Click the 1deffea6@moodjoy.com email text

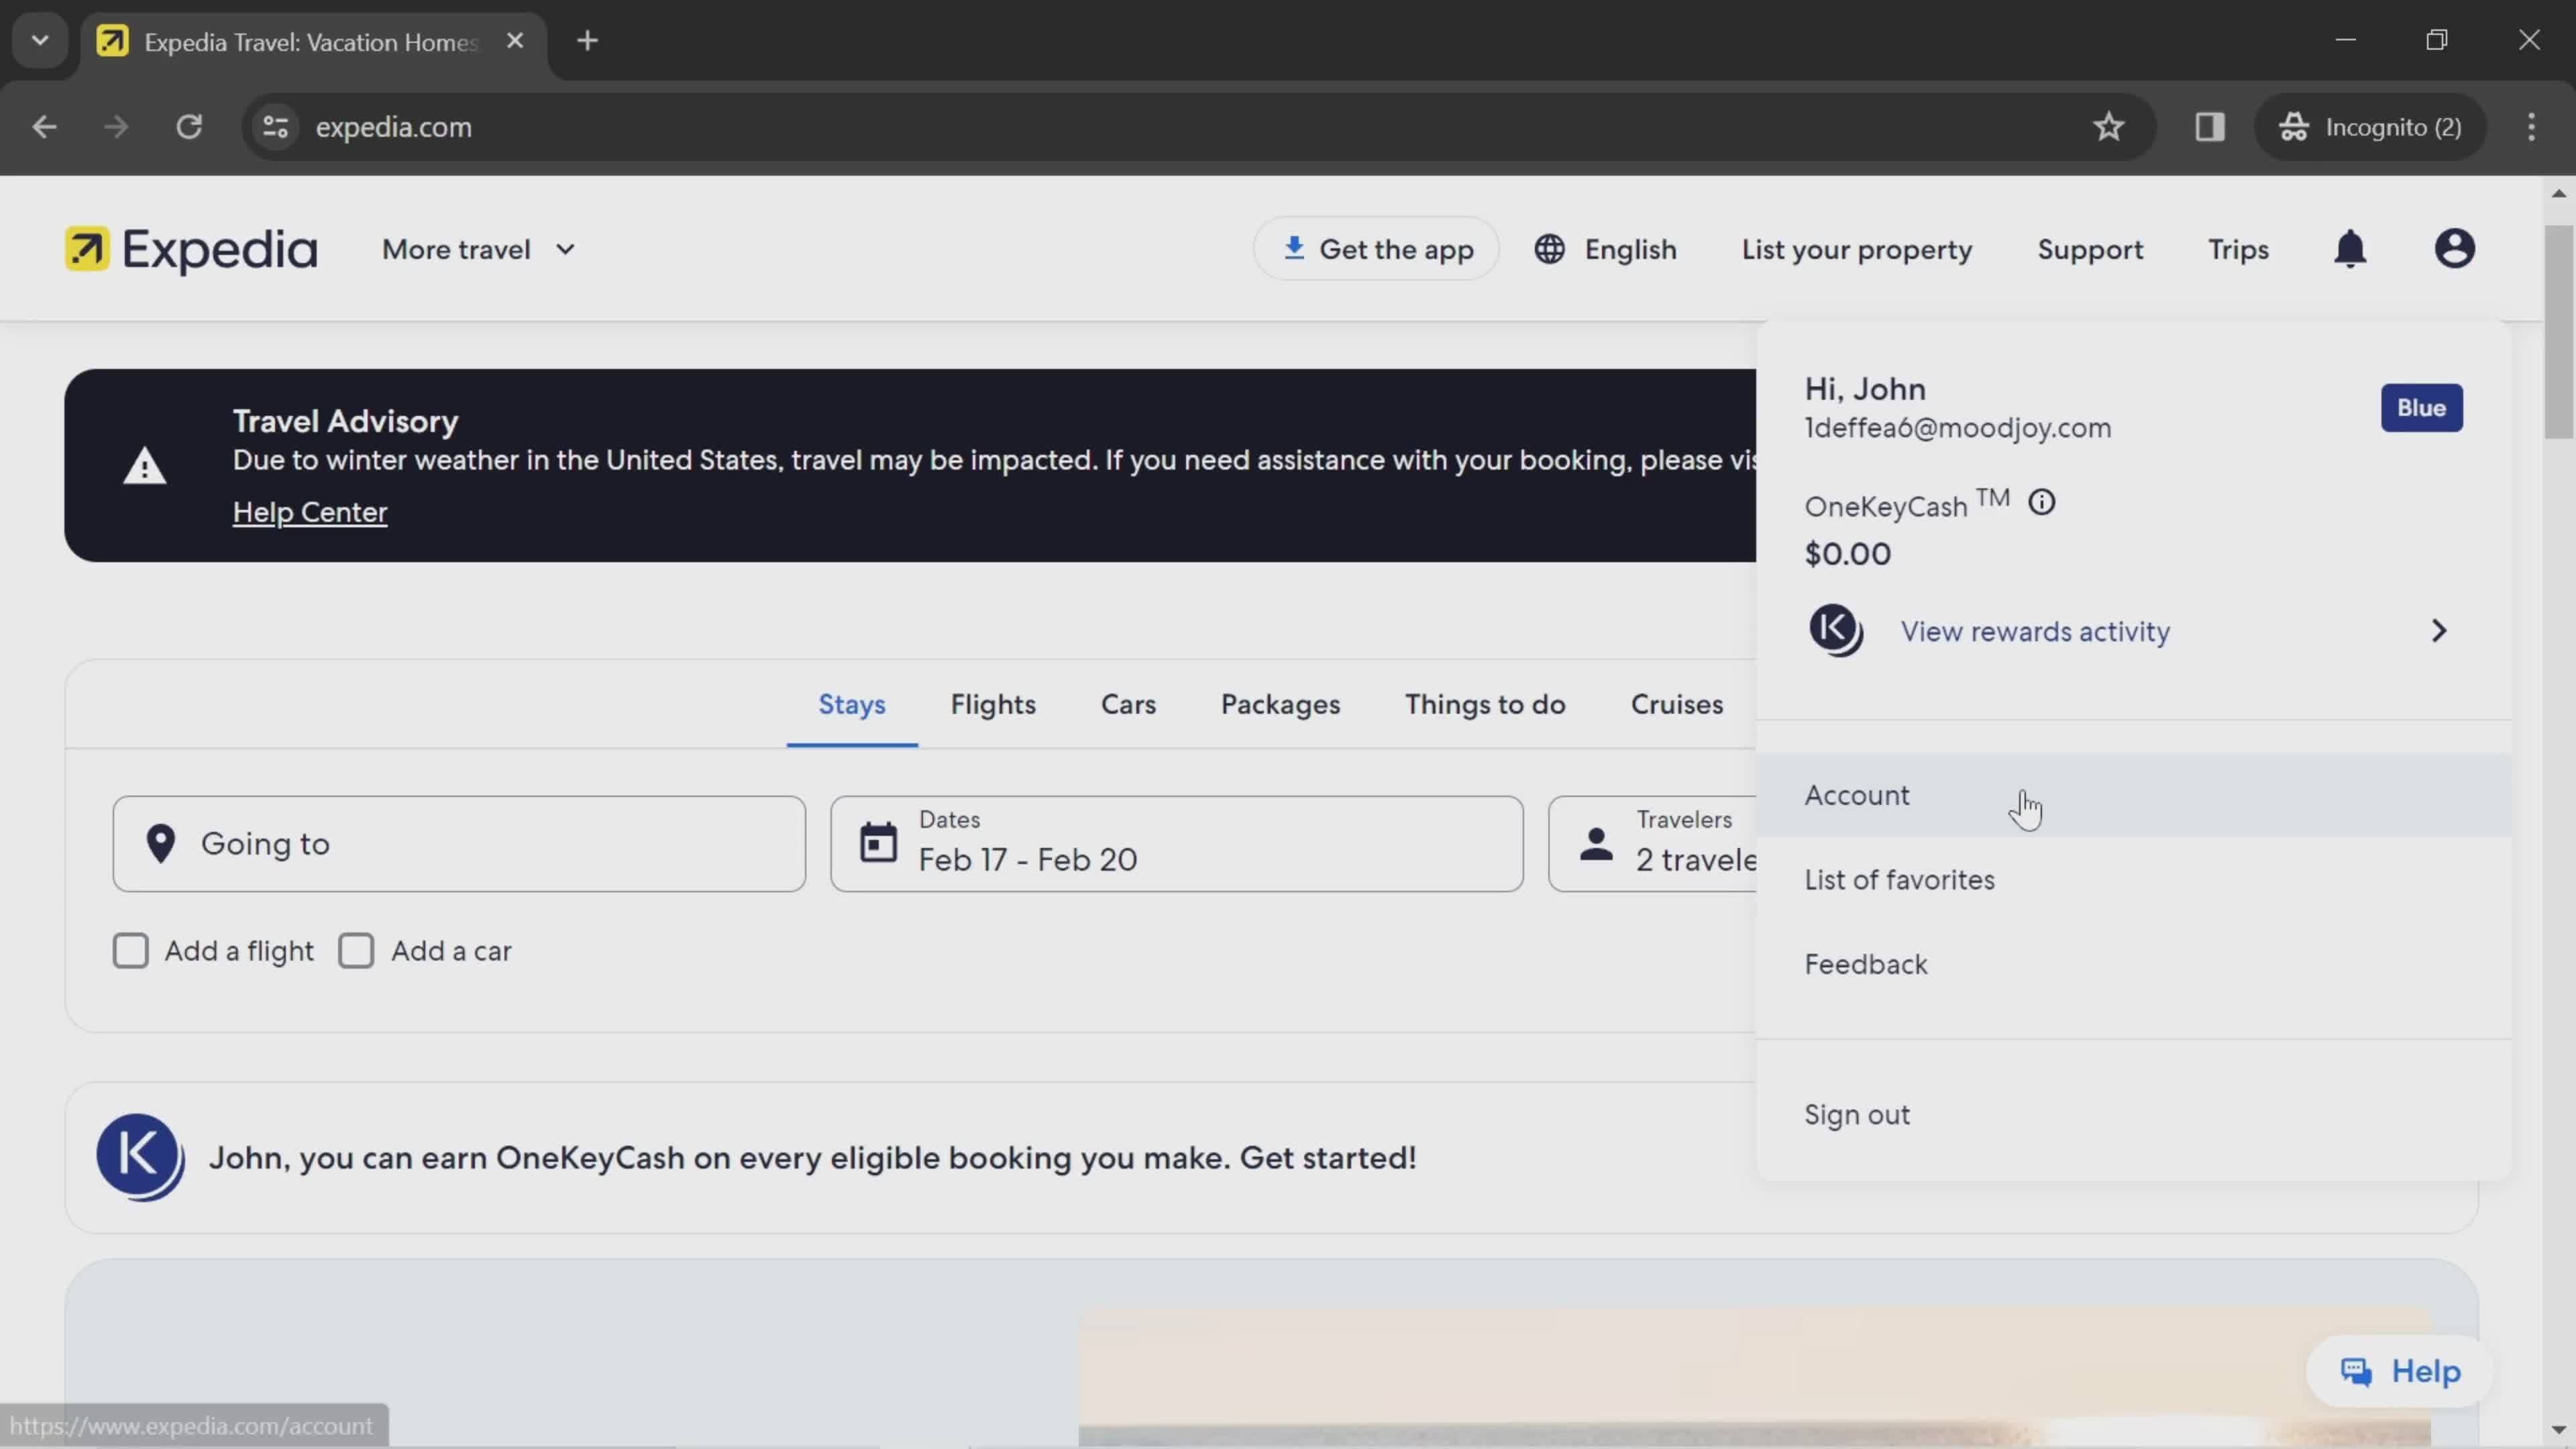(x=1957, y=428)
